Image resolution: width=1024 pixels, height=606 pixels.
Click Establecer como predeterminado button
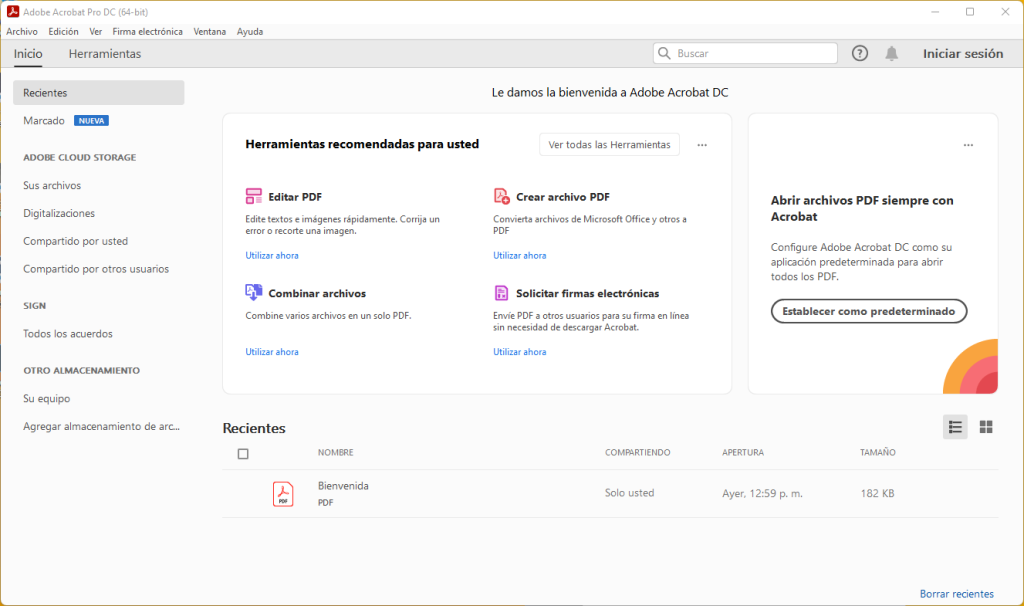tap(869, 311)
